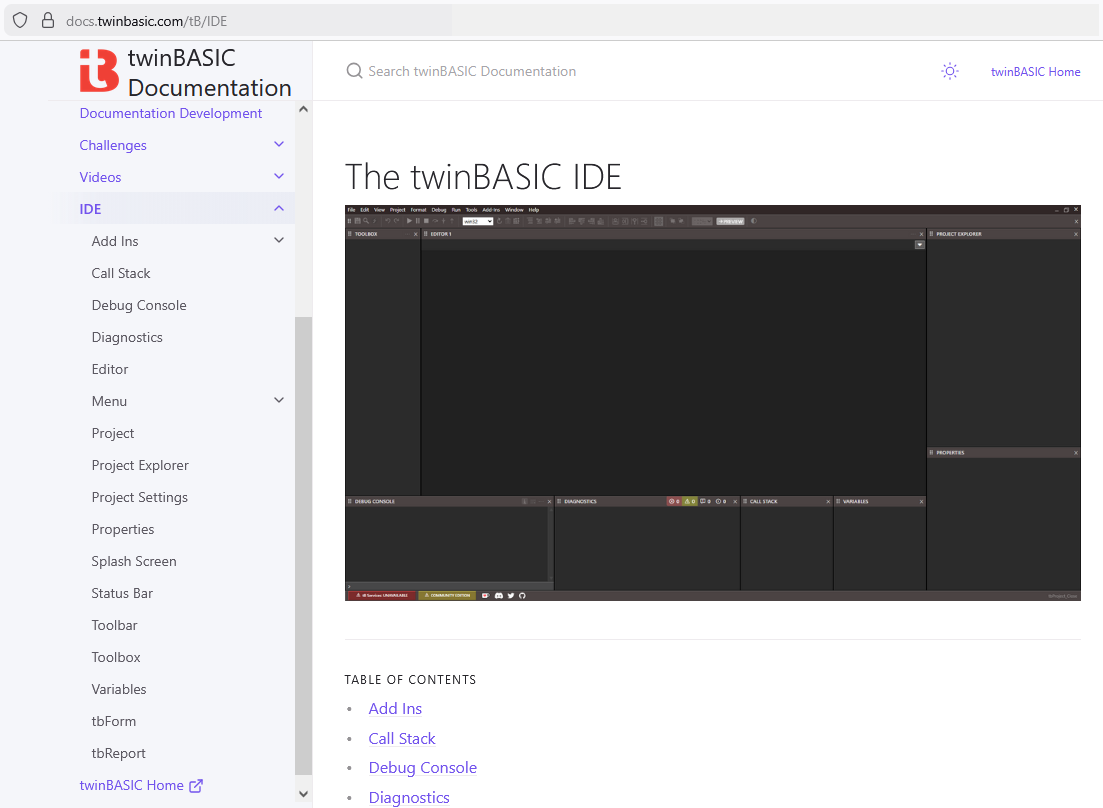
Task: Toggle the light/dark theme sun icon
Action: (x=949, y=71)
